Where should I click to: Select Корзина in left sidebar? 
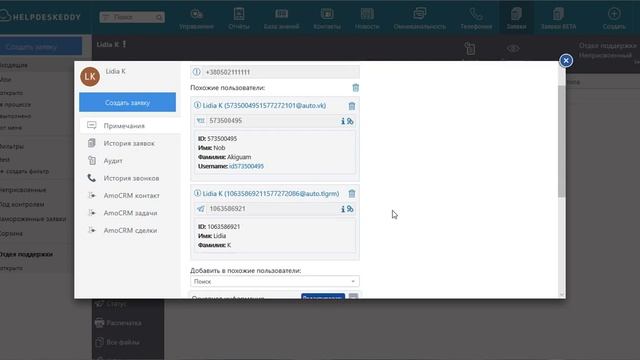[x=11, y=233]
